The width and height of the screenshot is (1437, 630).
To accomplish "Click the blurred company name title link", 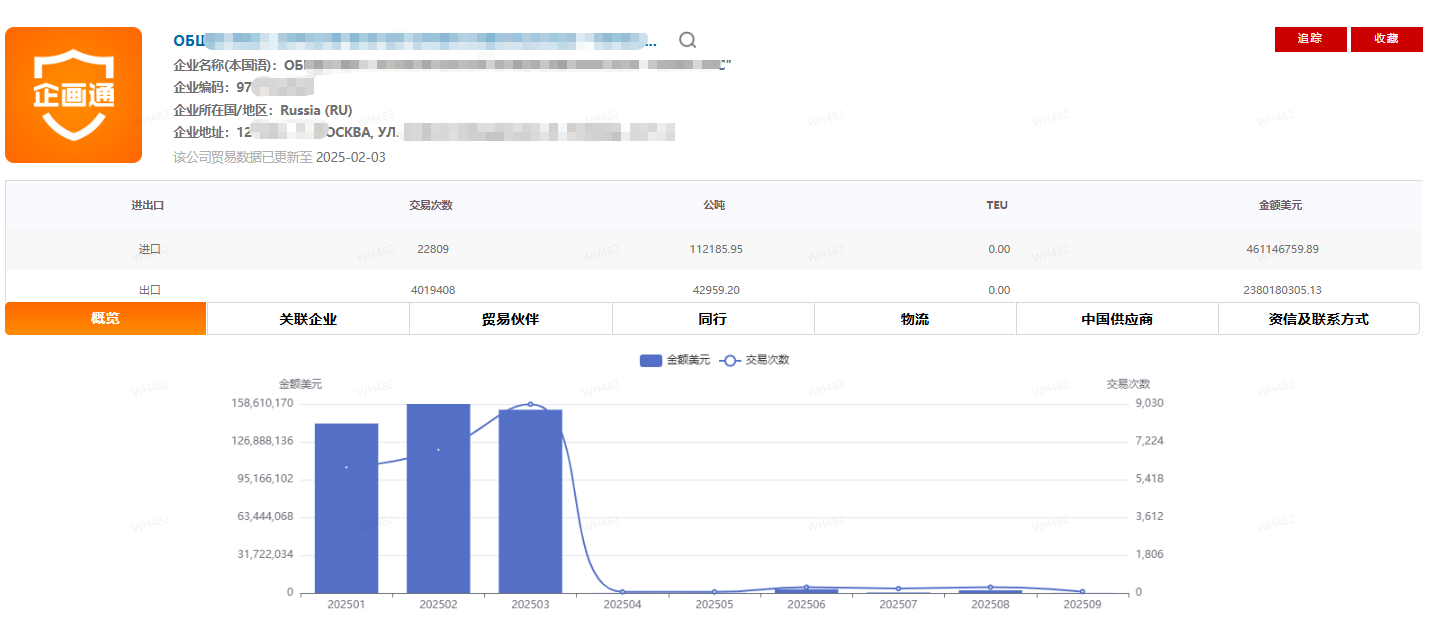I will (x=415, y=41).
